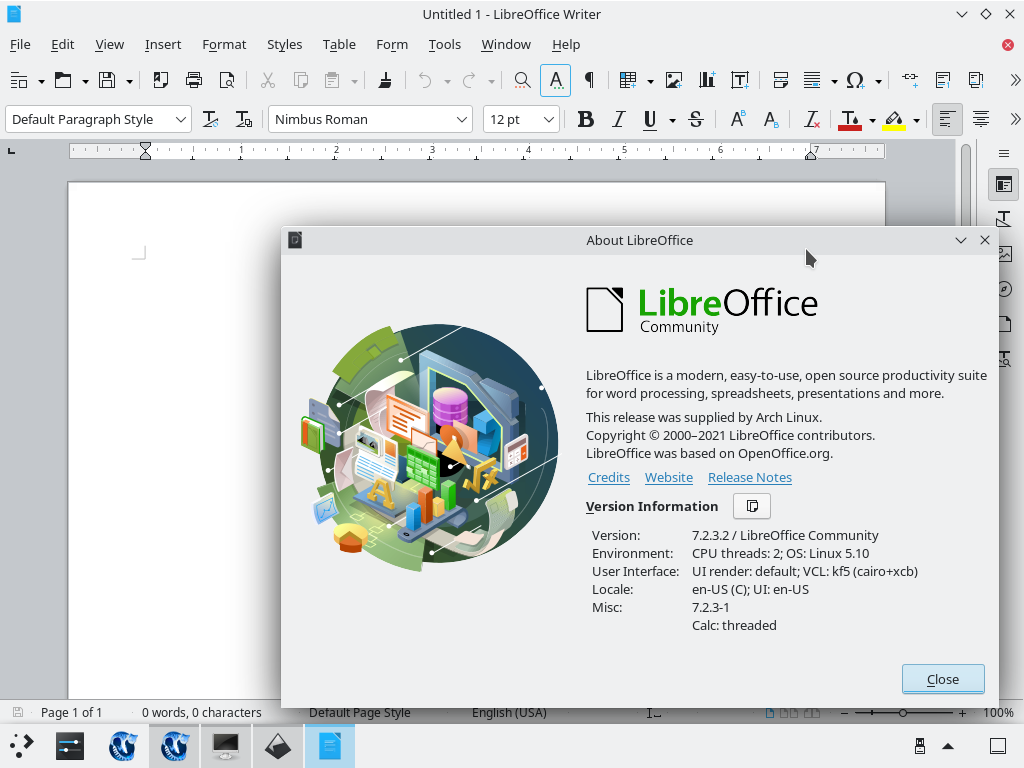This screenshot has width=1024, height=768.
Task: Open the Default Paragraph Style dropdown
Action: tap(180, 120)
